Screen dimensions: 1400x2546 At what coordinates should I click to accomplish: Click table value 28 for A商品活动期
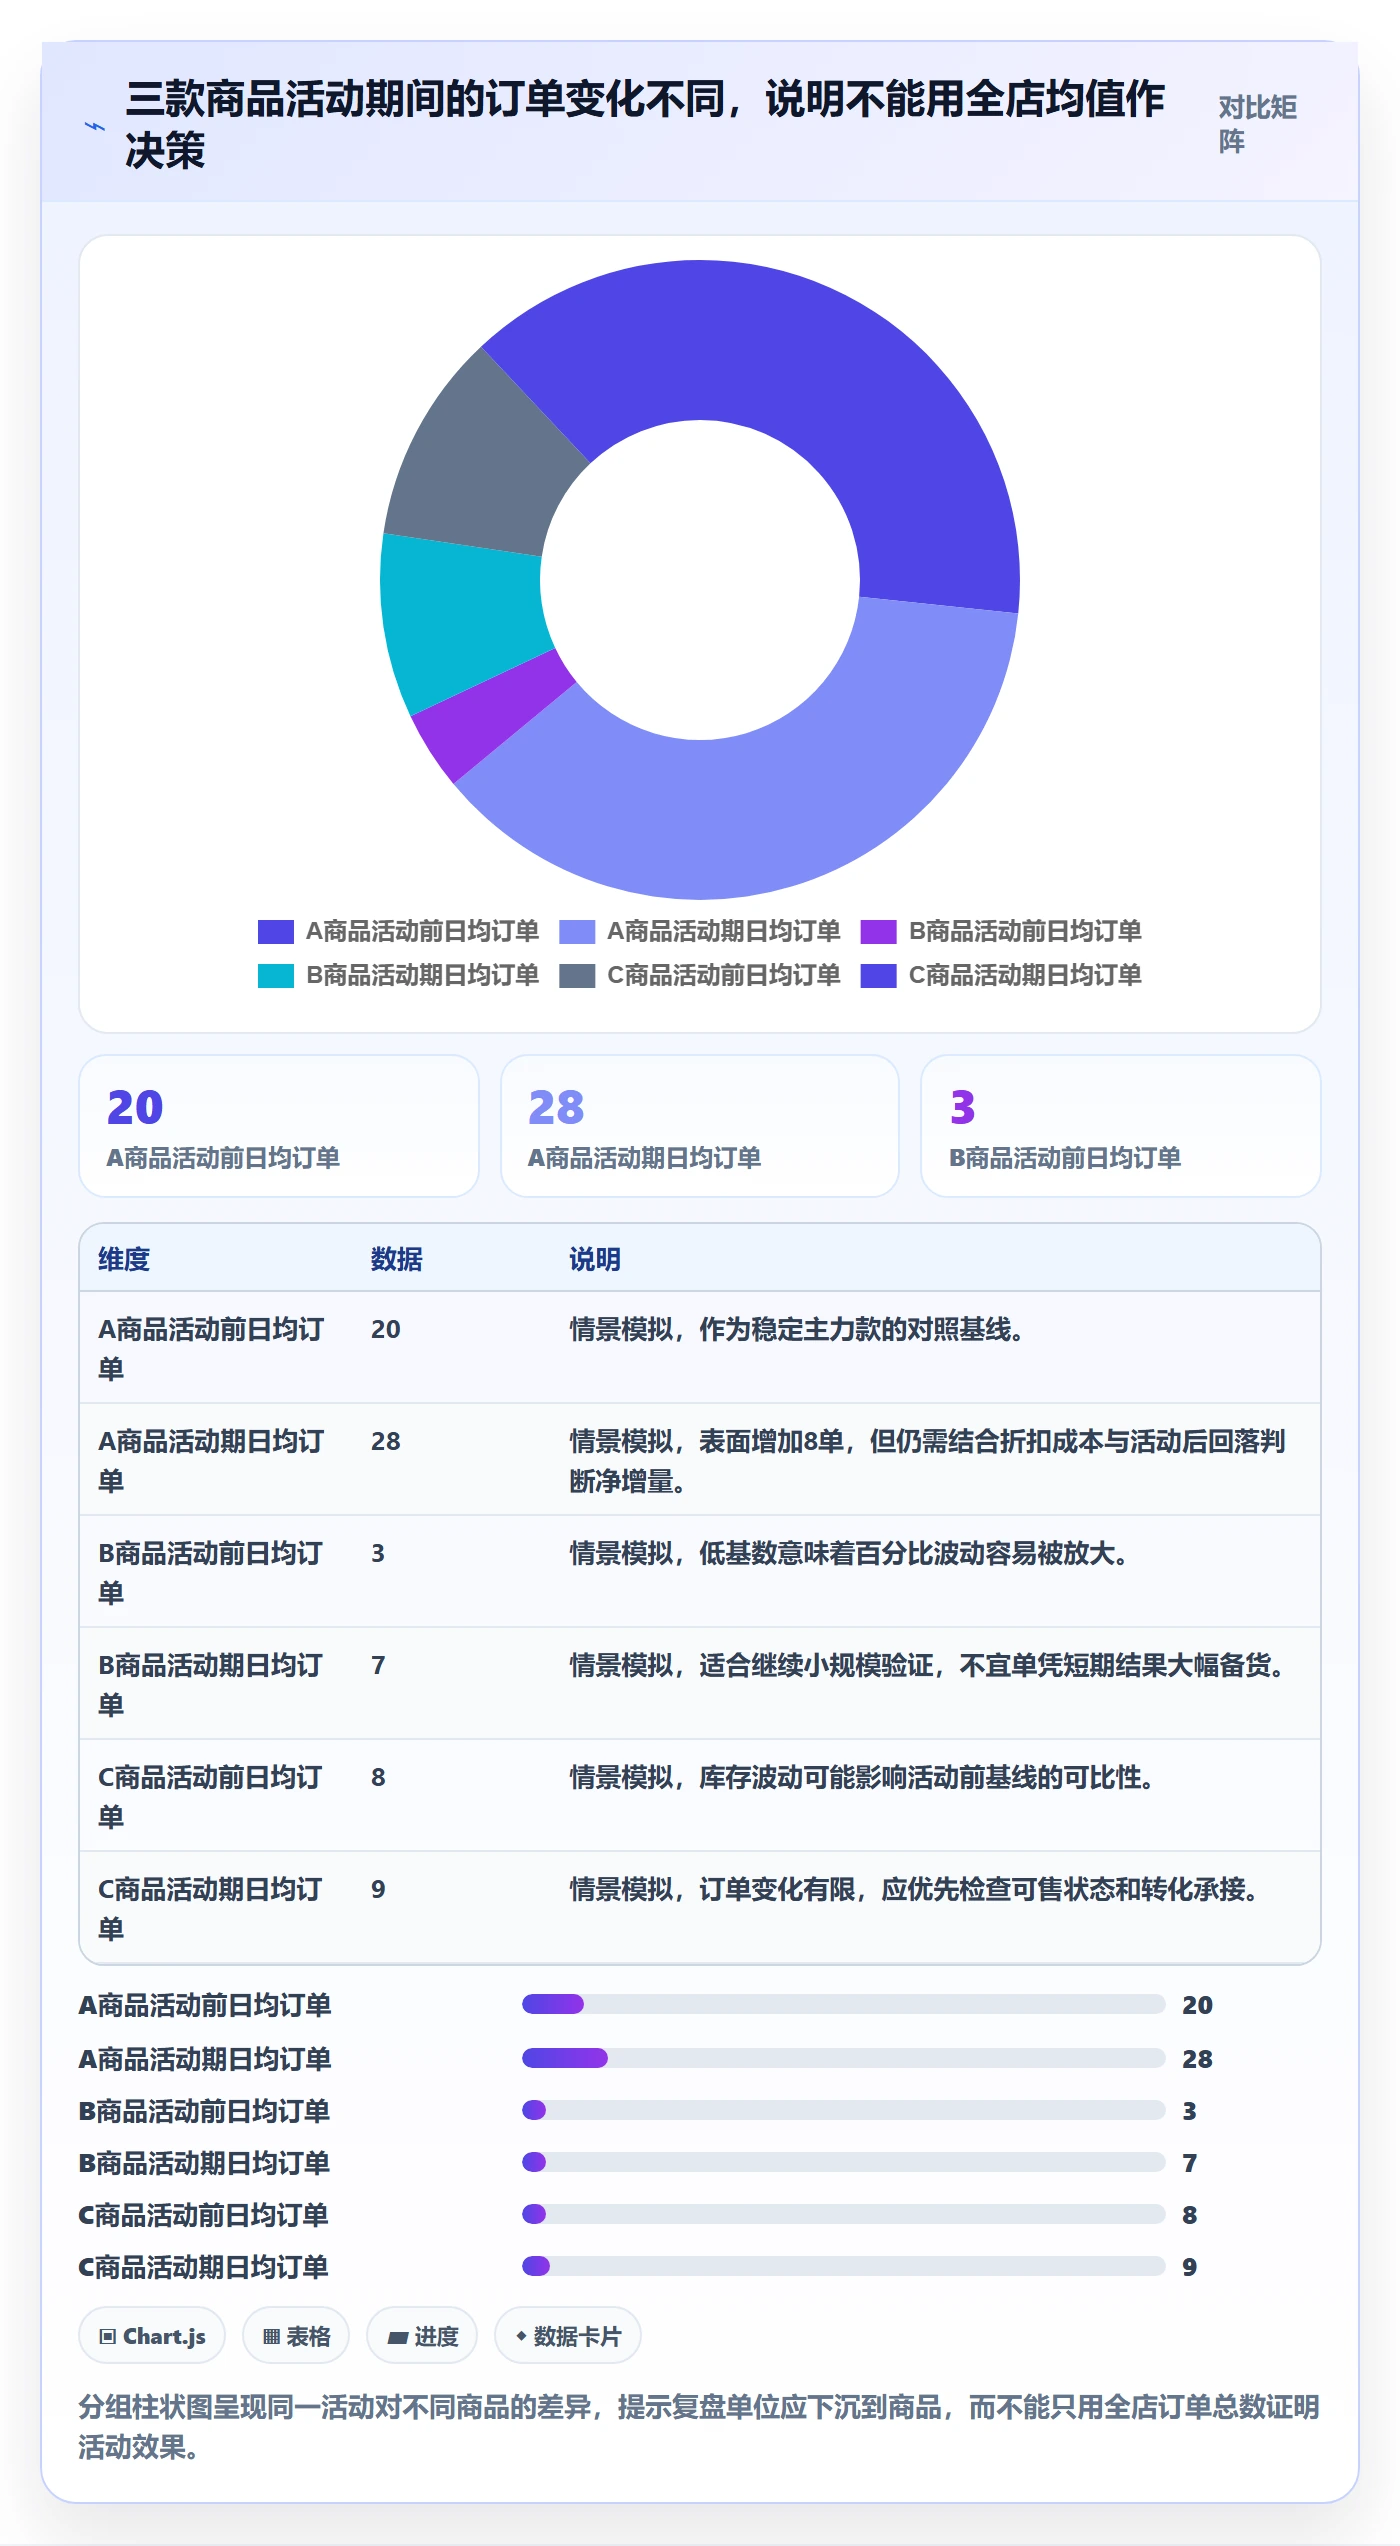point(386,1441)
